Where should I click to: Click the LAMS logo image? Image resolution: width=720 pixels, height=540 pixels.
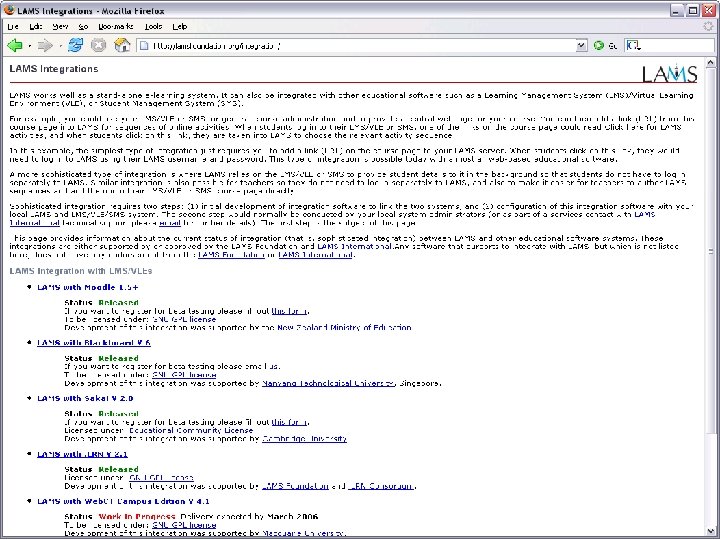[x=669, y=73]
